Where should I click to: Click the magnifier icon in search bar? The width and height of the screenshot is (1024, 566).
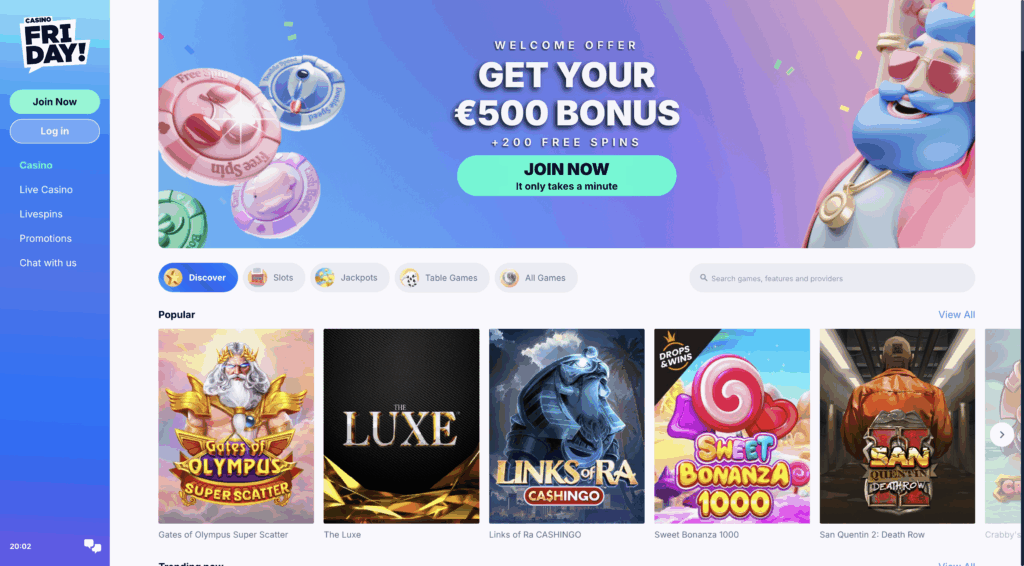click(703, 278)
